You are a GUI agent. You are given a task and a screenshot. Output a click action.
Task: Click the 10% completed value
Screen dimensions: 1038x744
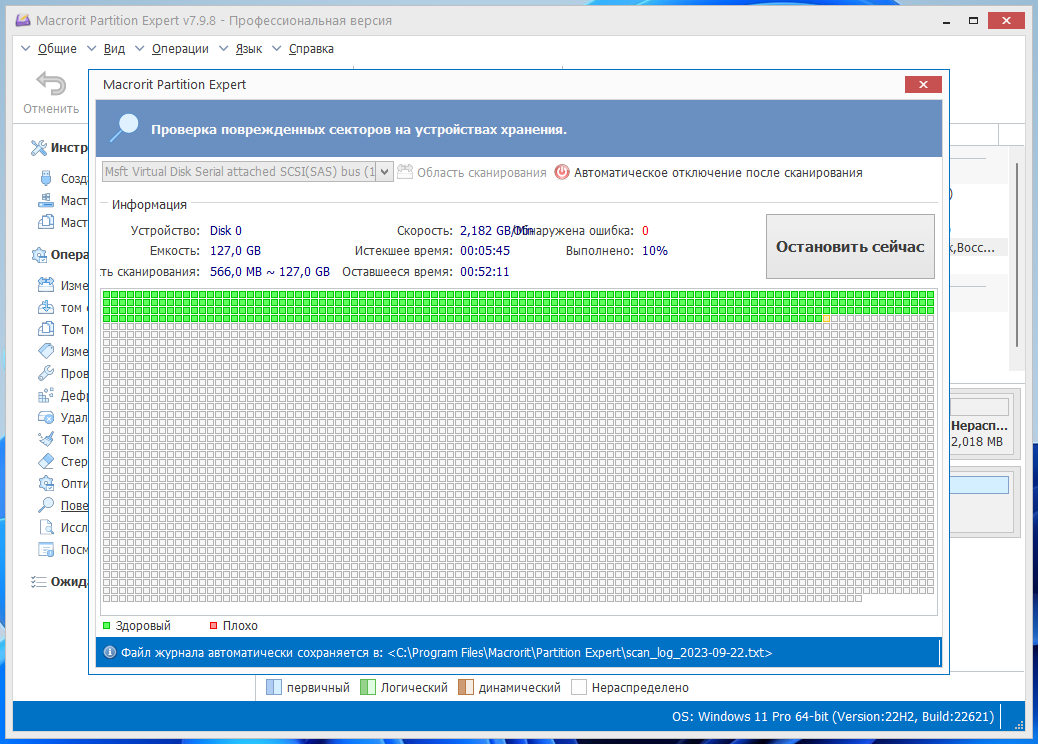tap(655, 251)
